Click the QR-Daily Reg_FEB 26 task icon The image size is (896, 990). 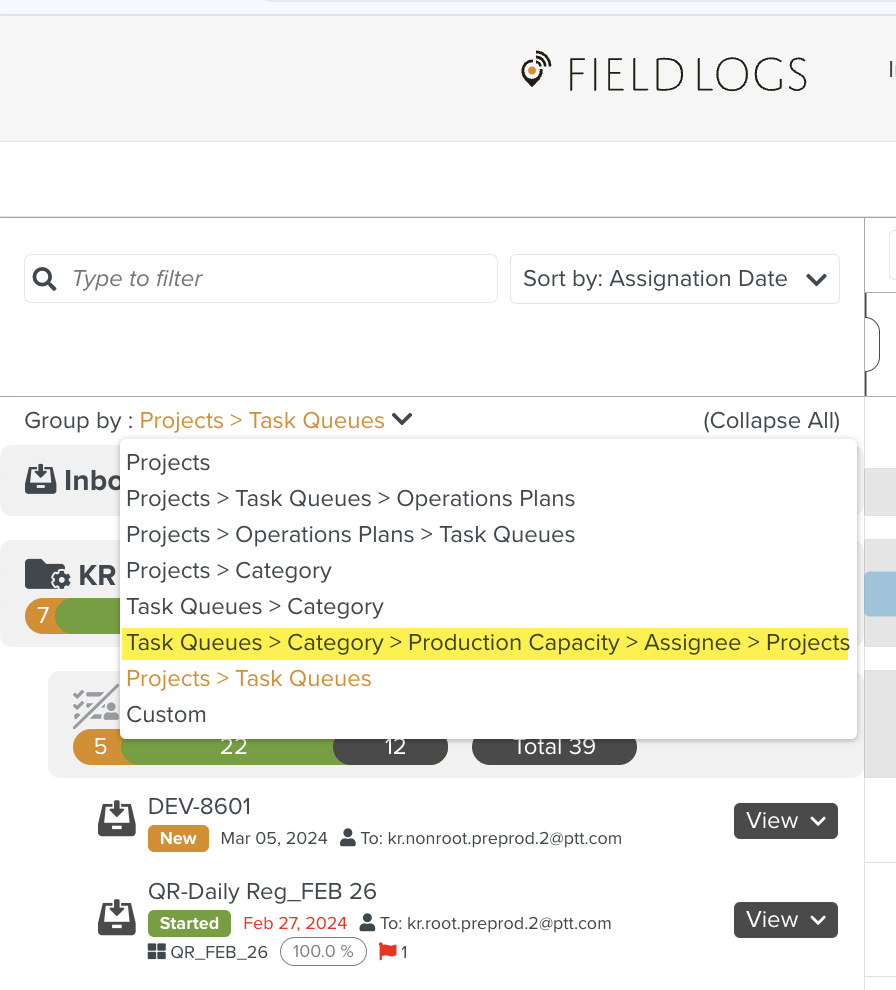pyautogui.click(x=117, y=917)
